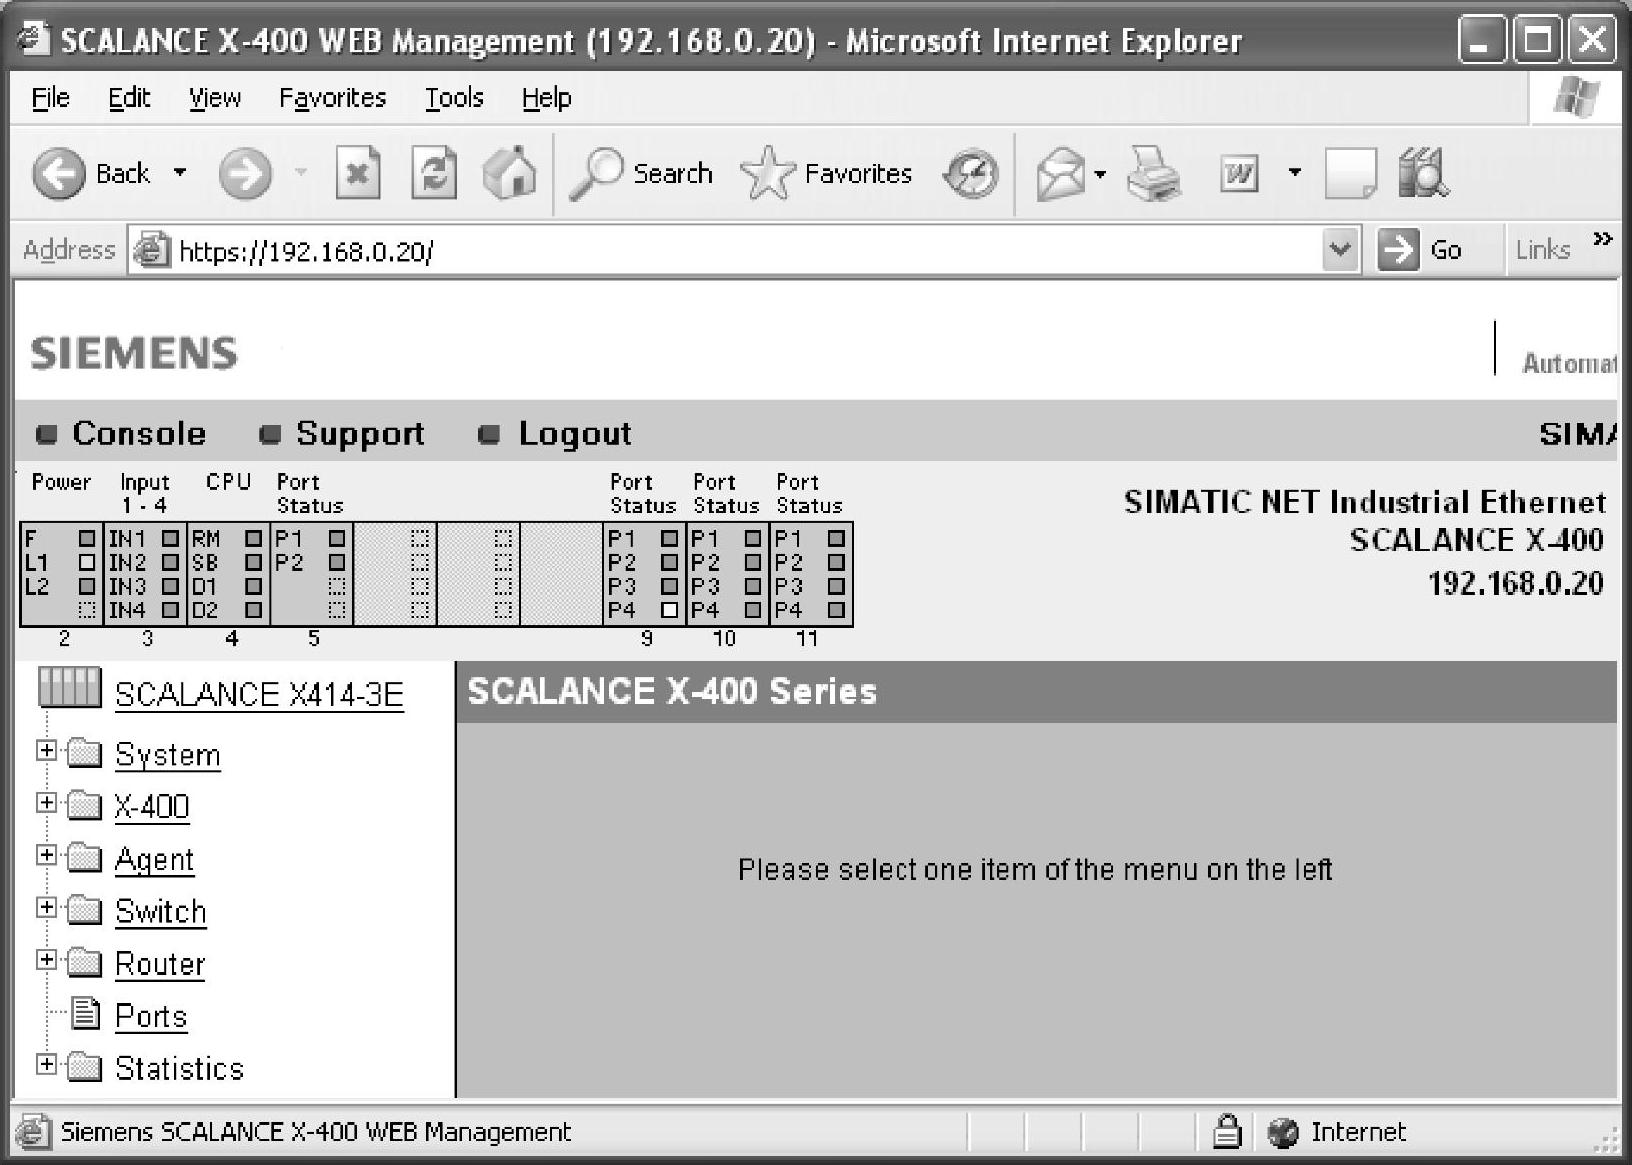
Task: Open the Research books icon
Action: point(1423,173)
